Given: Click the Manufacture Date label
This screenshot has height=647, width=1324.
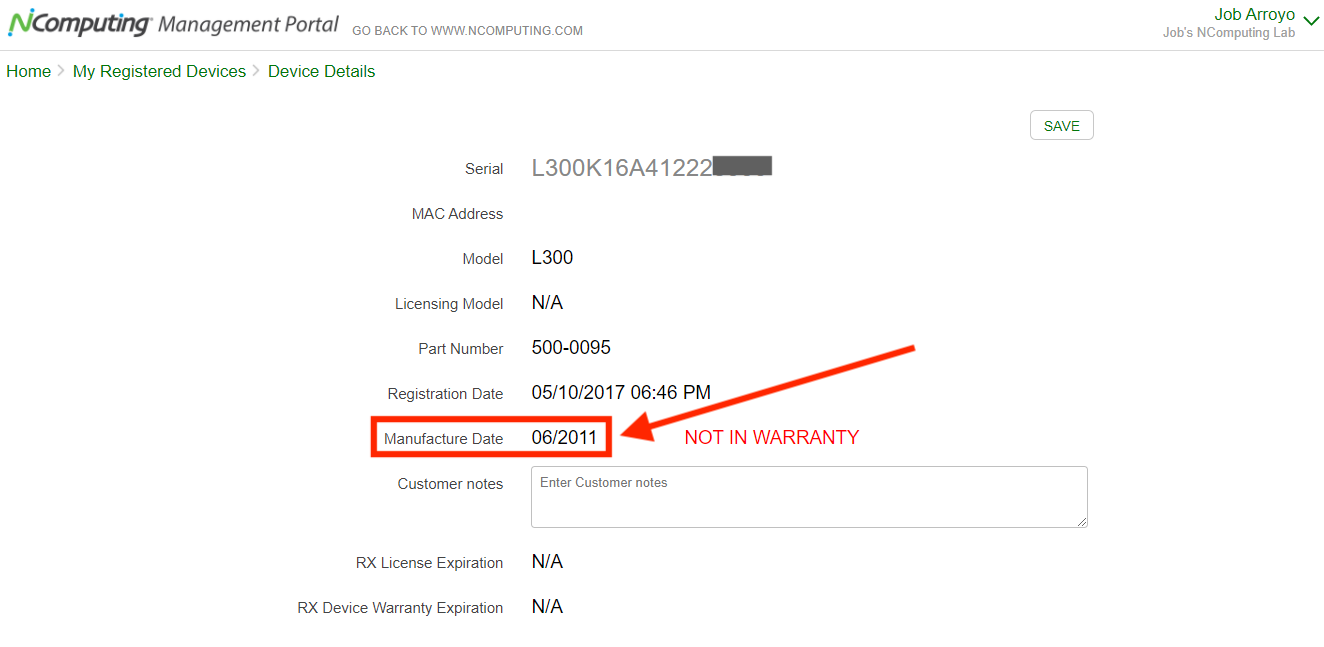Looking at the screenshot, I should click(443, 439).
